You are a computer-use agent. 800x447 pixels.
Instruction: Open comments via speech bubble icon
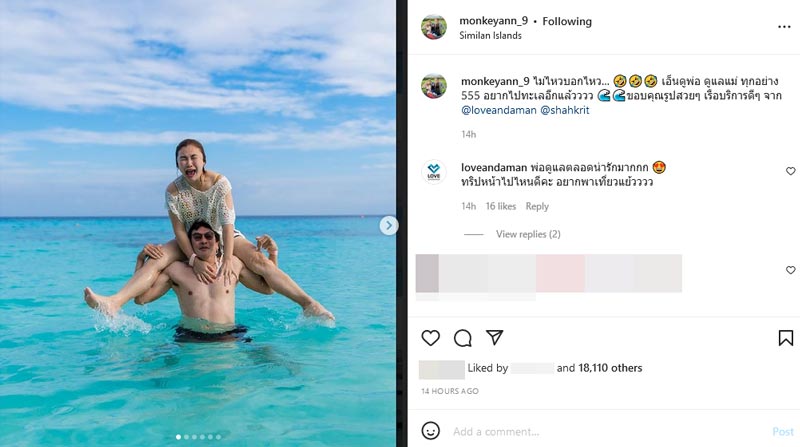click(463, 338)
